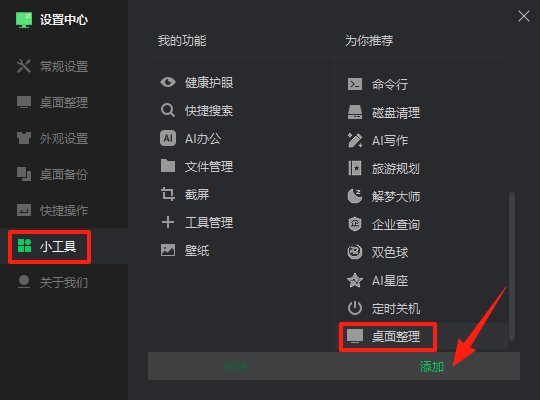
Task: Select the 磁盘清理 disk icon
Action: point(355,112)
